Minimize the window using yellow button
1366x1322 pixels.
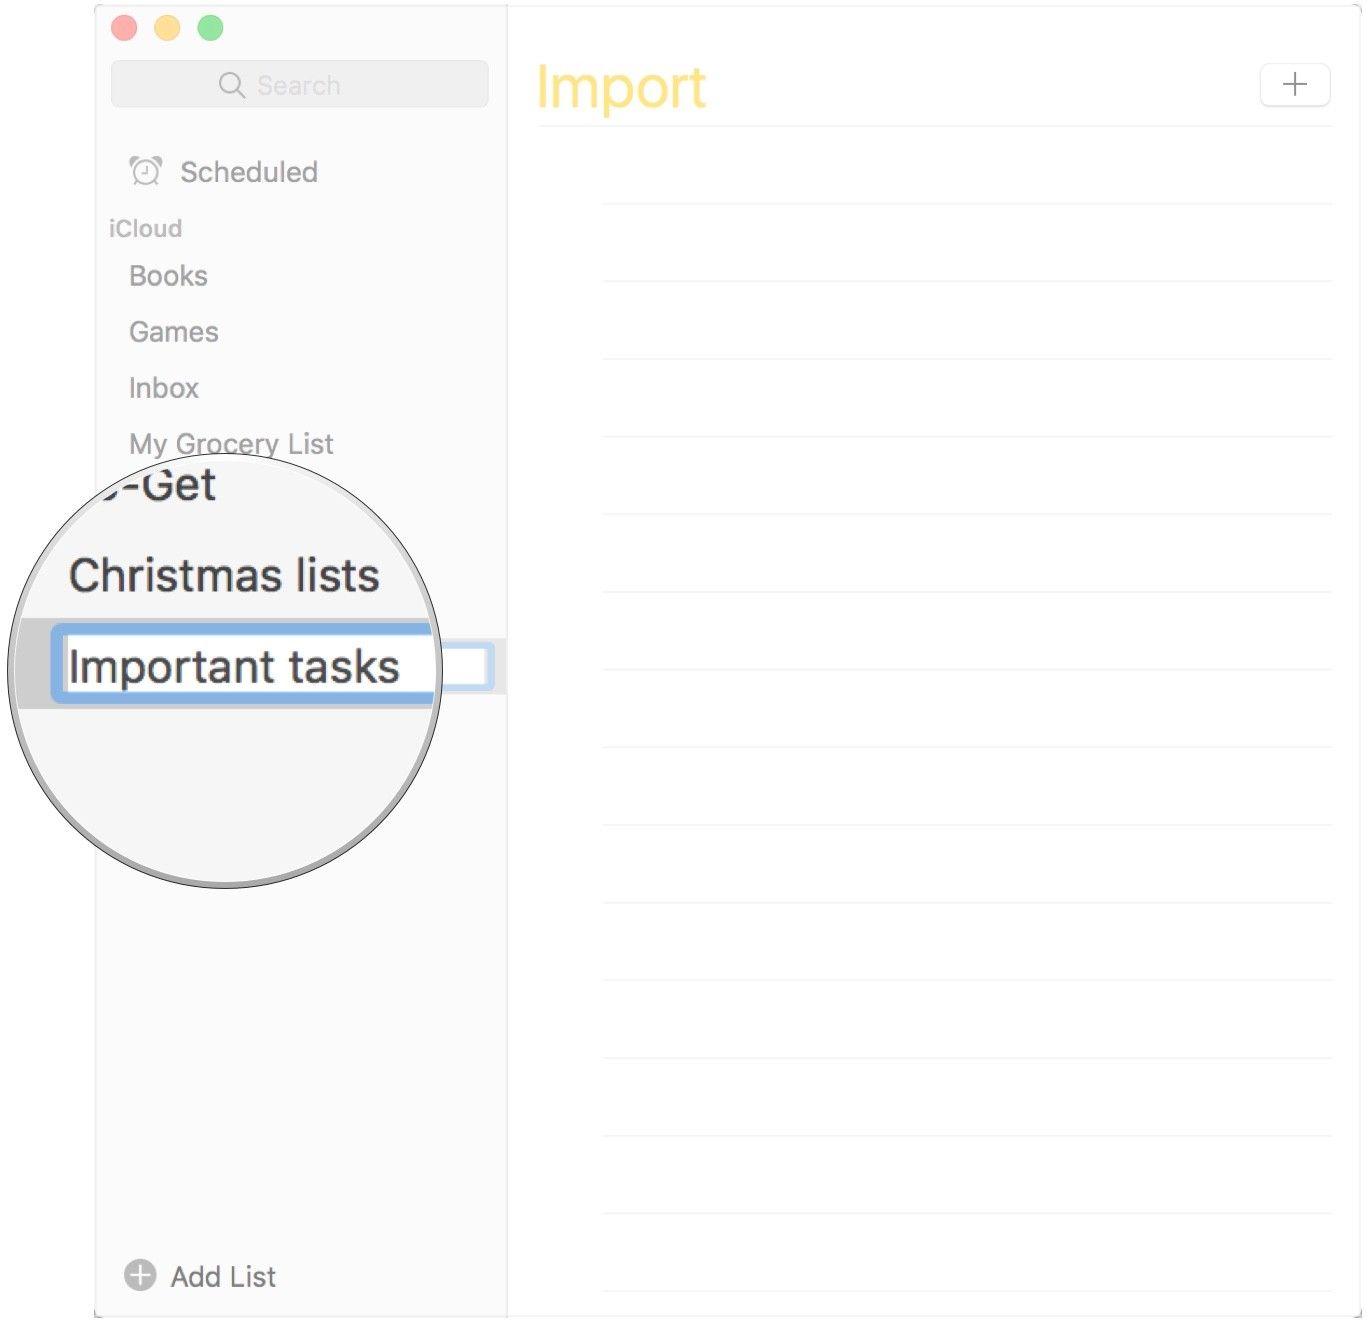(x=167, y=28)
